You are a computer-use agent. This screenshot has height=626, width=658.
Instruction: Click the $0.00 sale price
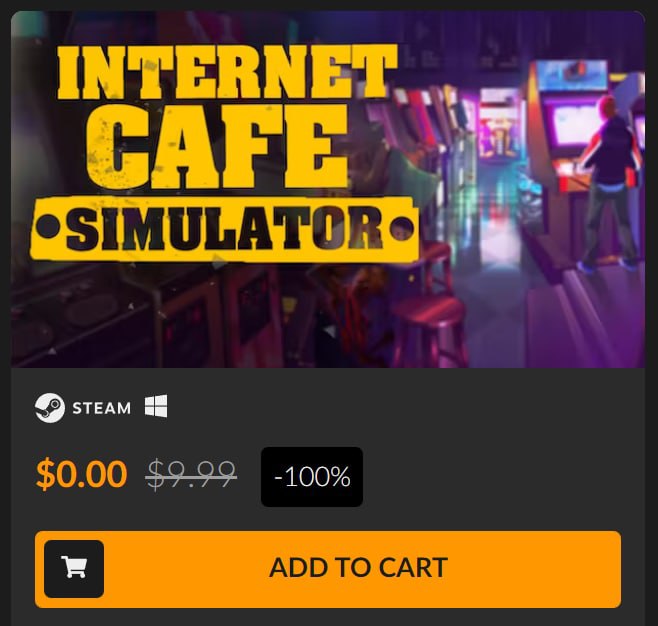(81, 474)
